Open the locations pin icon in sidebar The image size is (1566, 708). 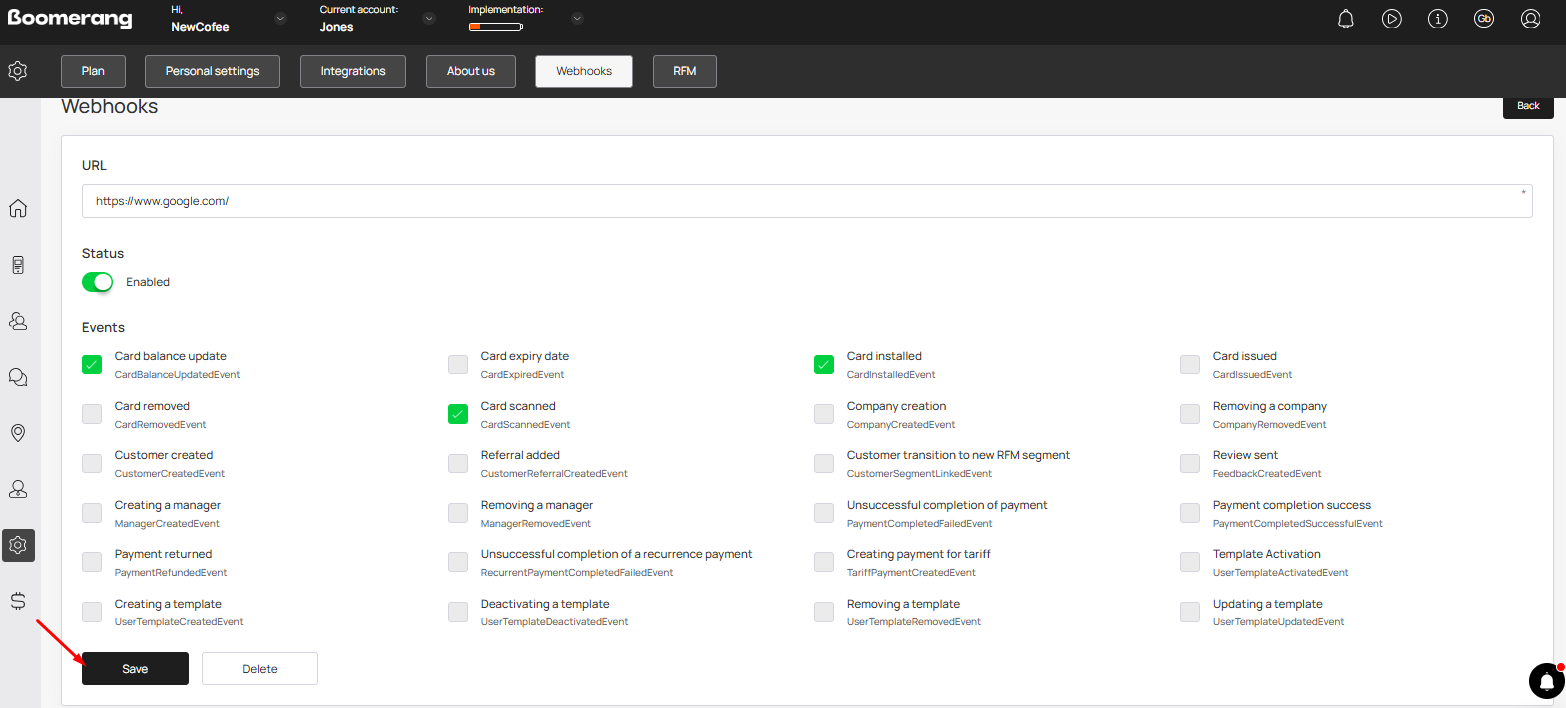click(x=18, y=433)
